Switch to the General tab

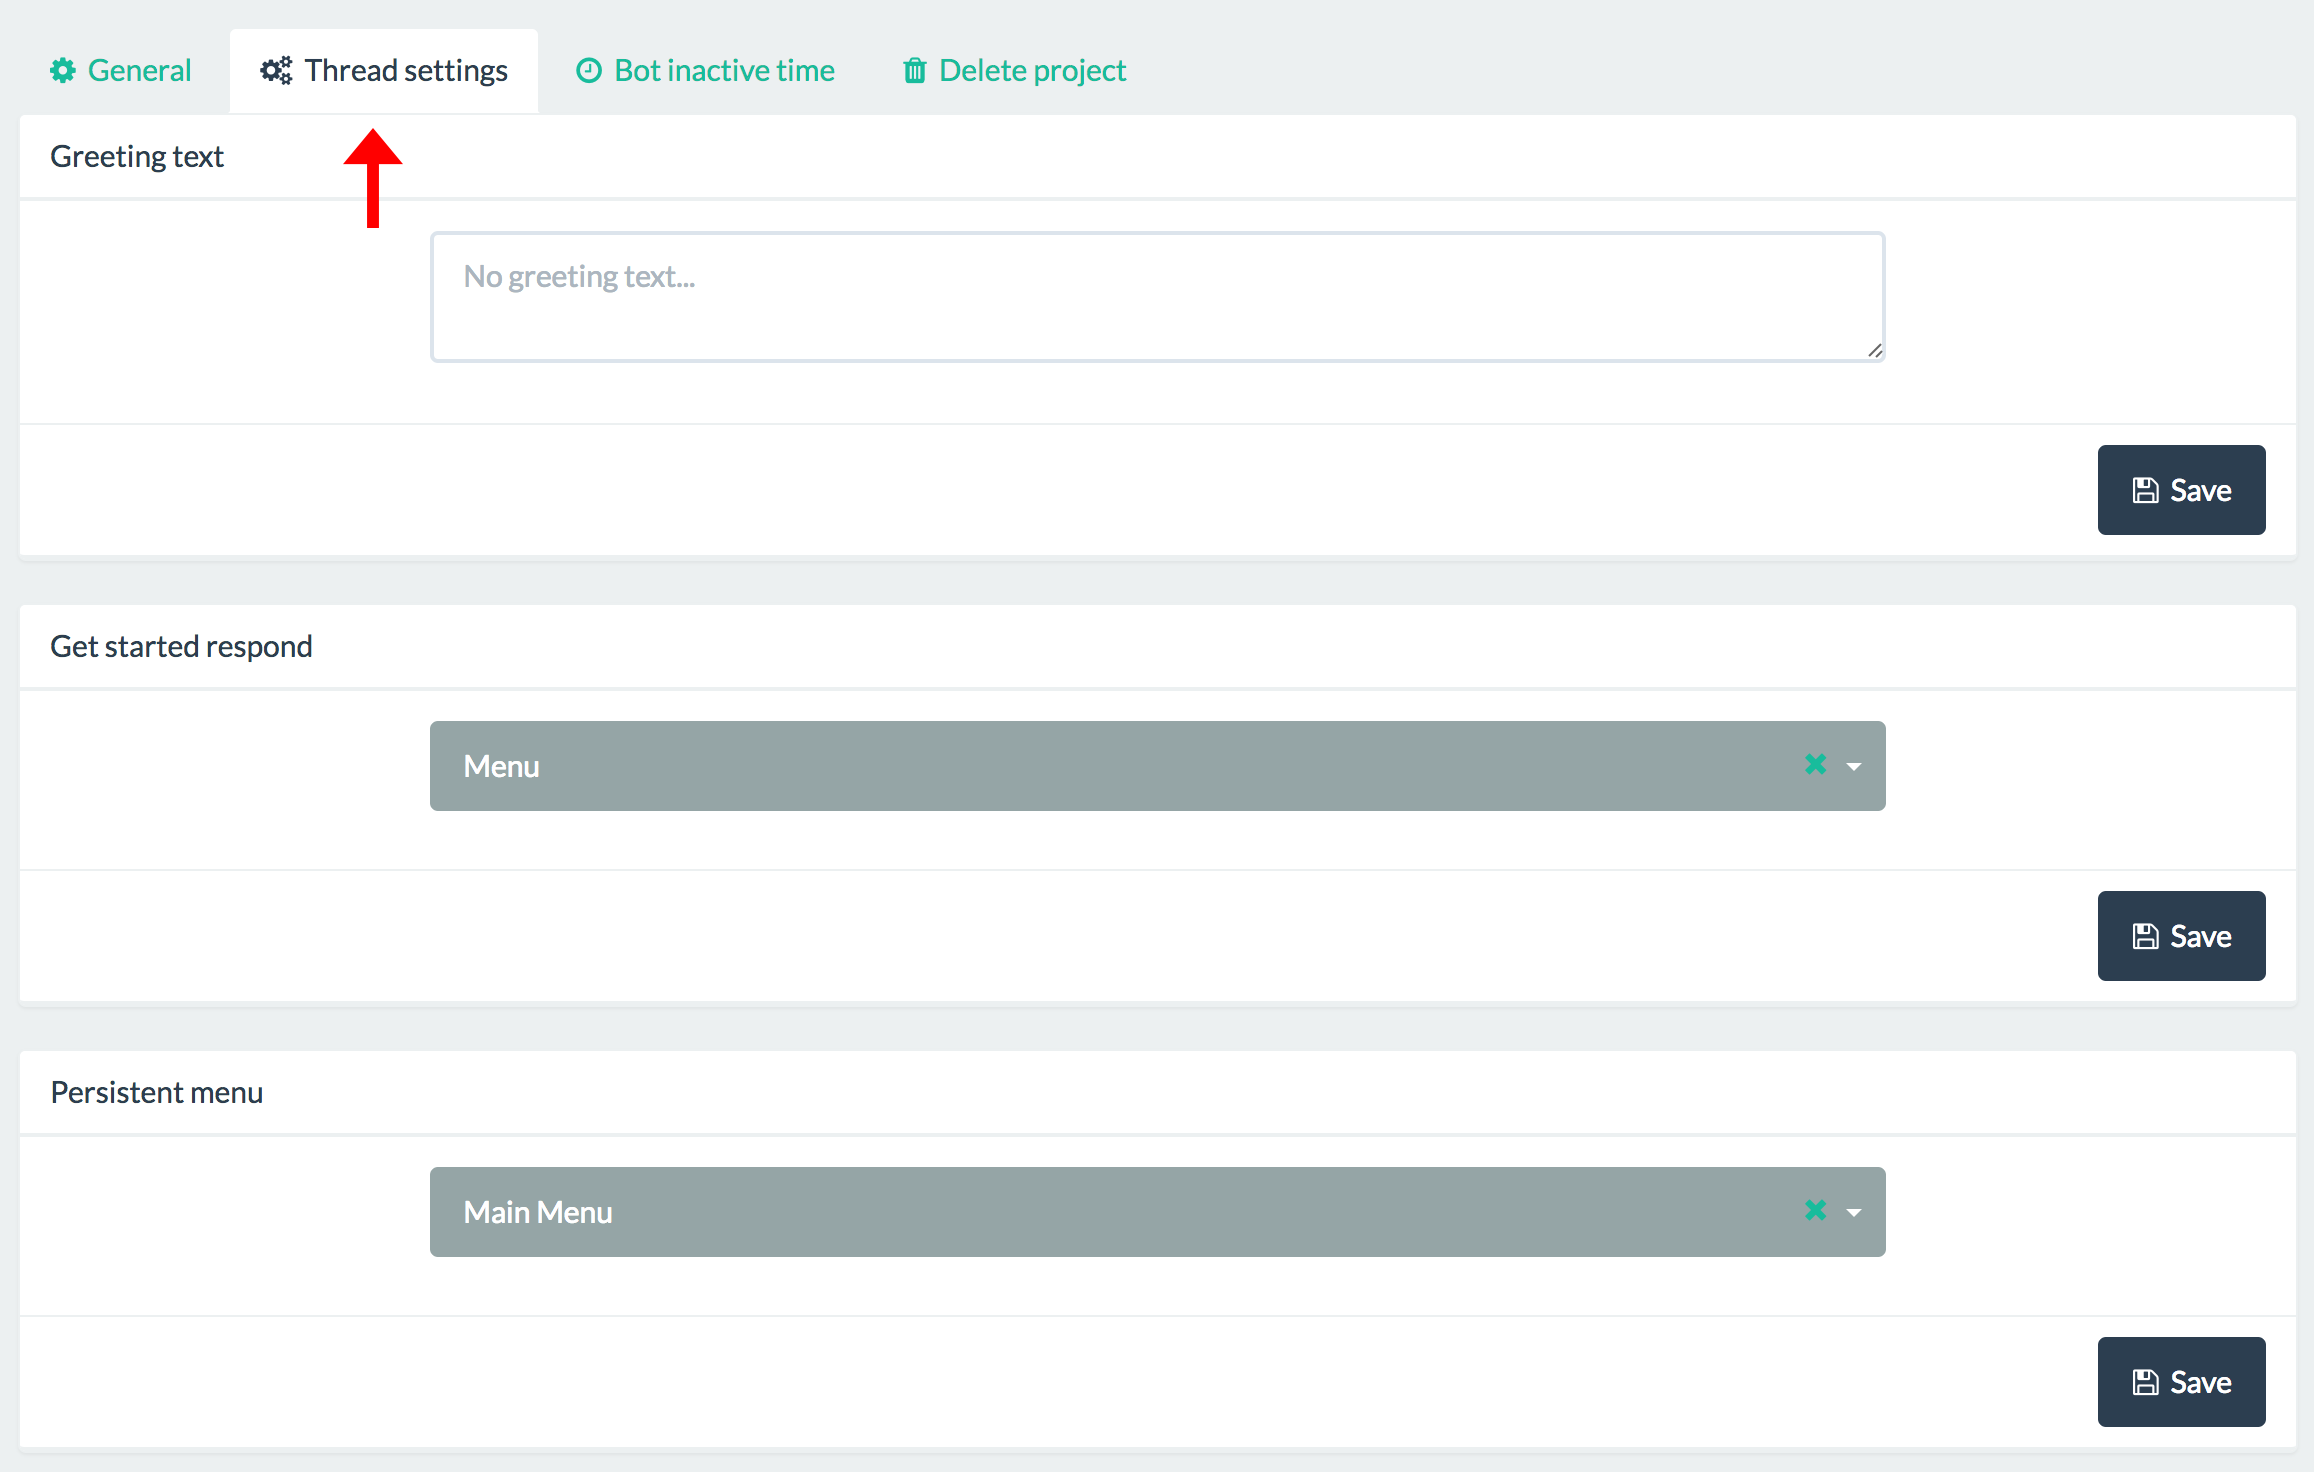tap(139, 71)
